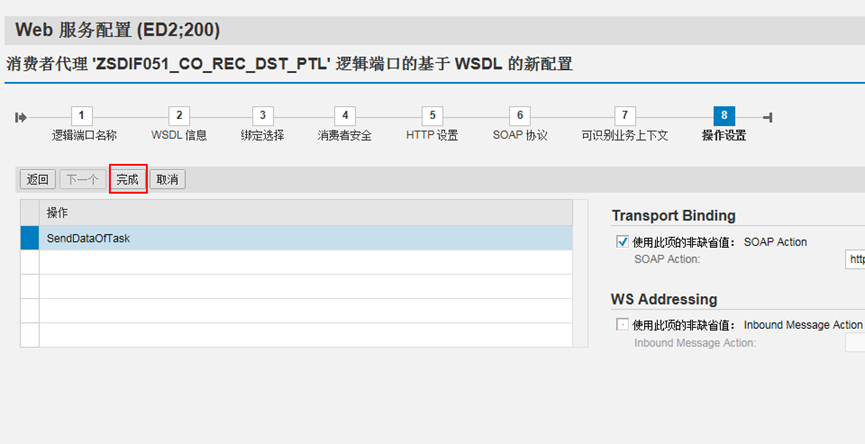Image resolution: width=865 pixels, height=444 pixels.
Task: Click the row selector beside SendDataOfTask
Action: click(x=30, y=238)
